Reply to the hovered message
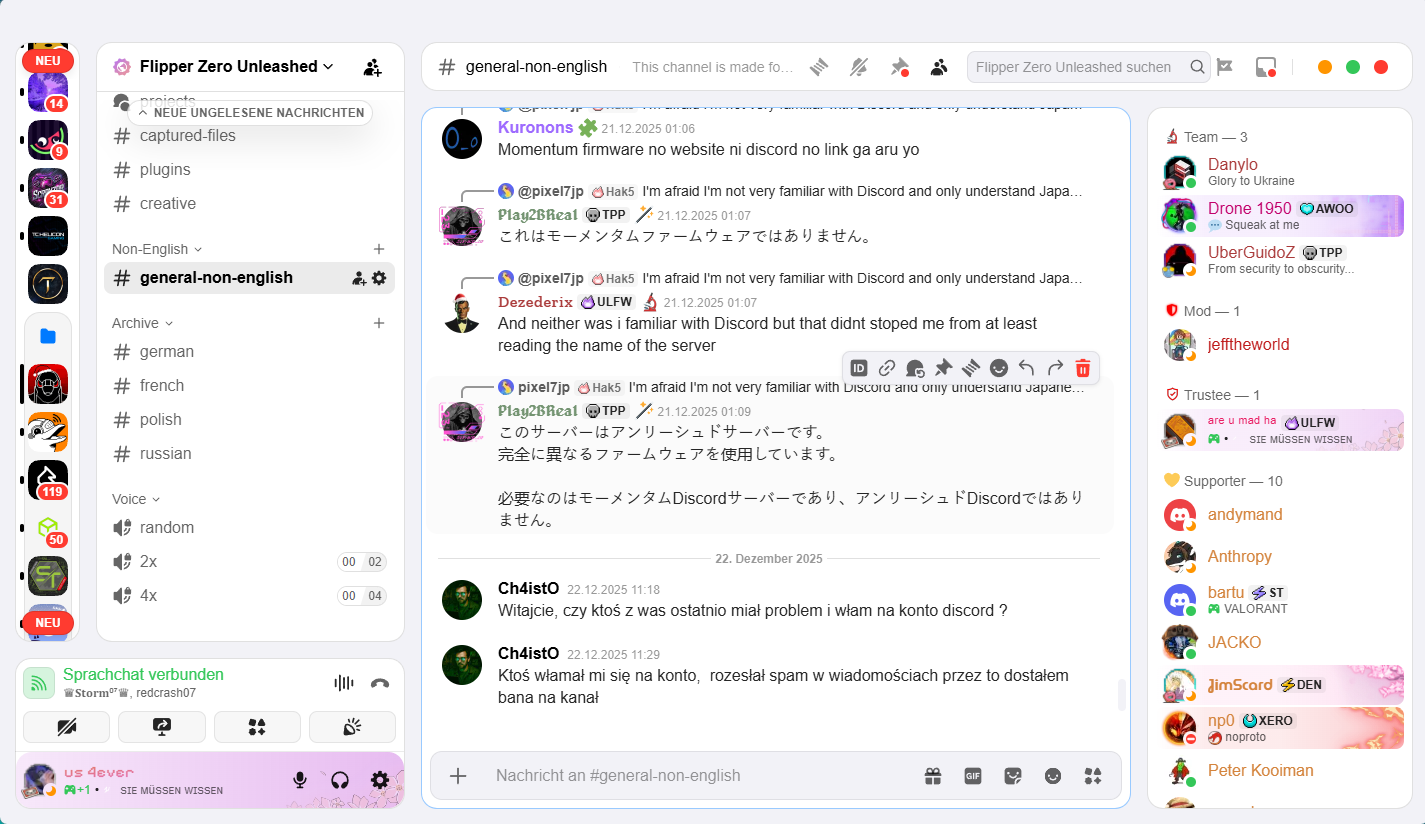Viewport: 1425px width, 824px height. [1026, 368]
